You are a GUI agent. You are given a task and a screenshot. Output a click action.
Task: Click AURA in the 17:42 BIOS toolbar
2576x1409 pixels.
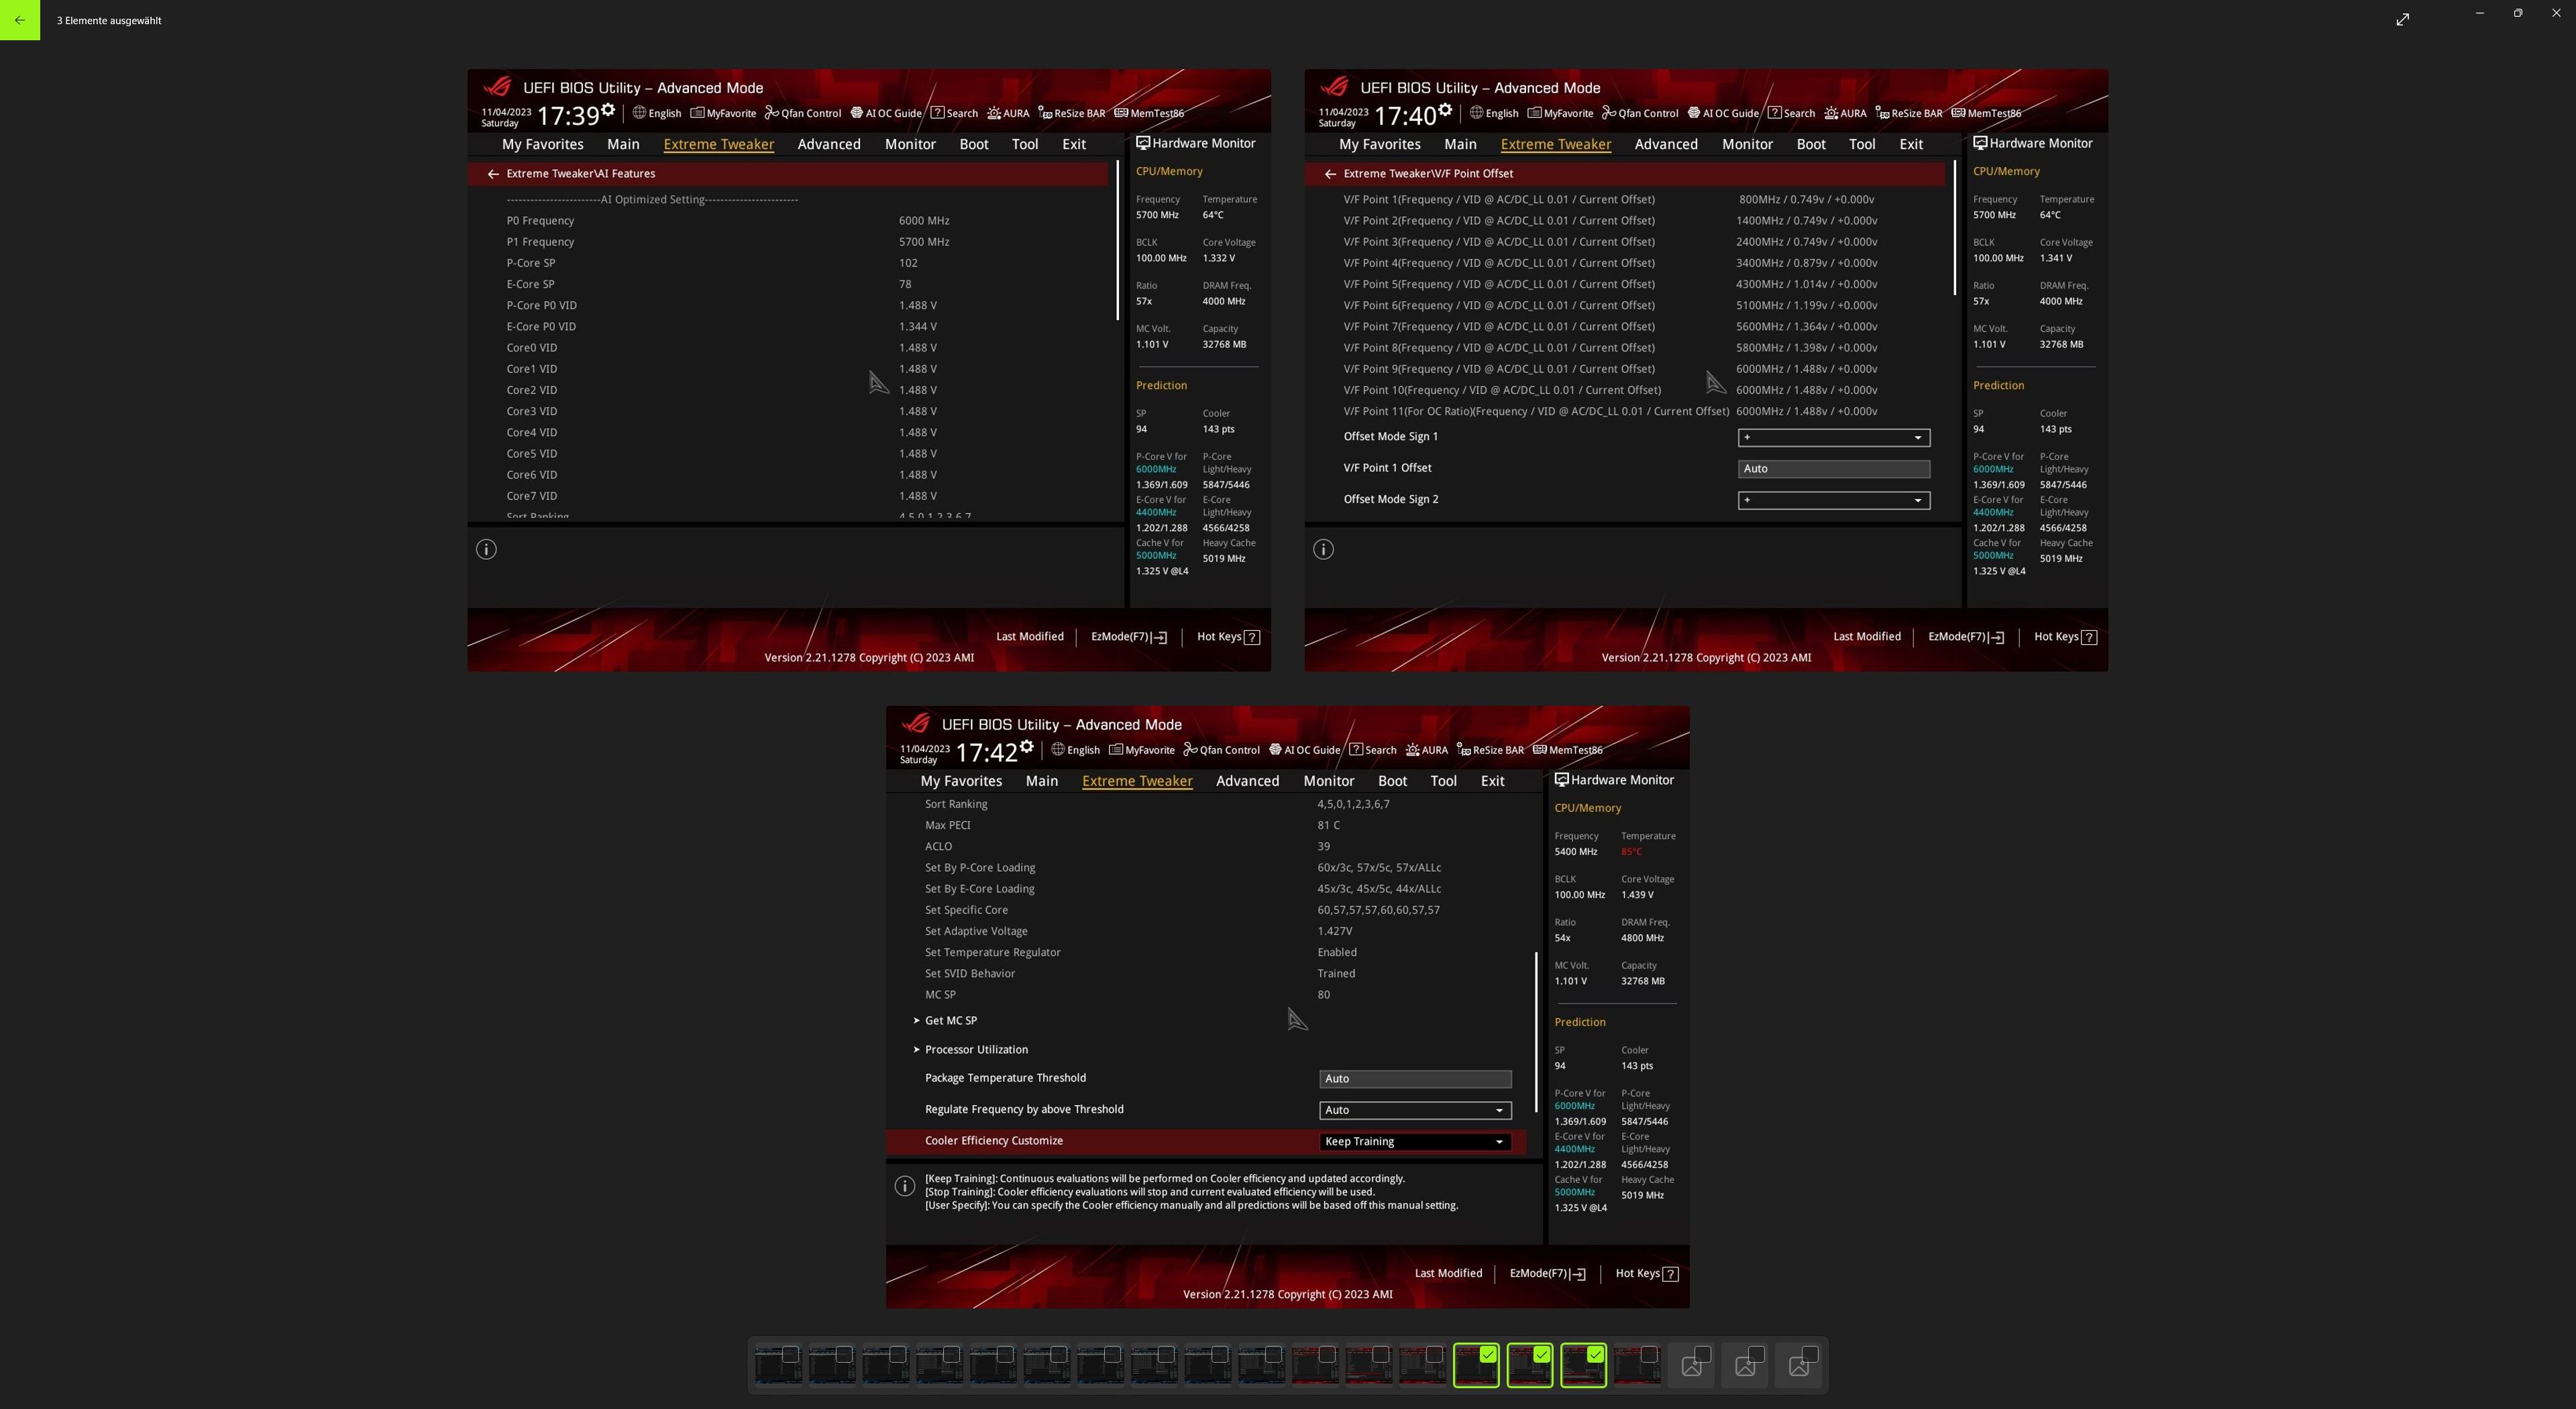click(x=1426, y=750)
